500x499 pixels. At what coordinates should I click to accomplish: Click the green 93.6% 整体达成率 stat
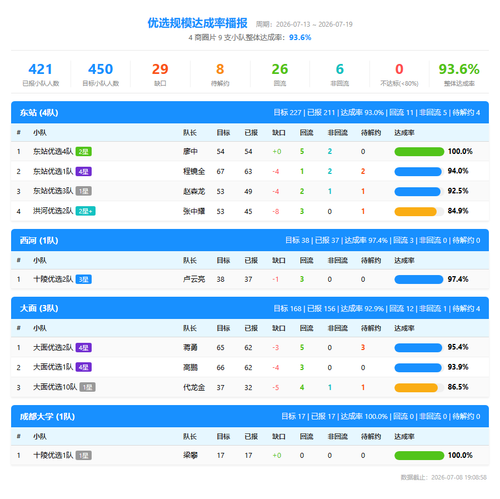[459, 74]
